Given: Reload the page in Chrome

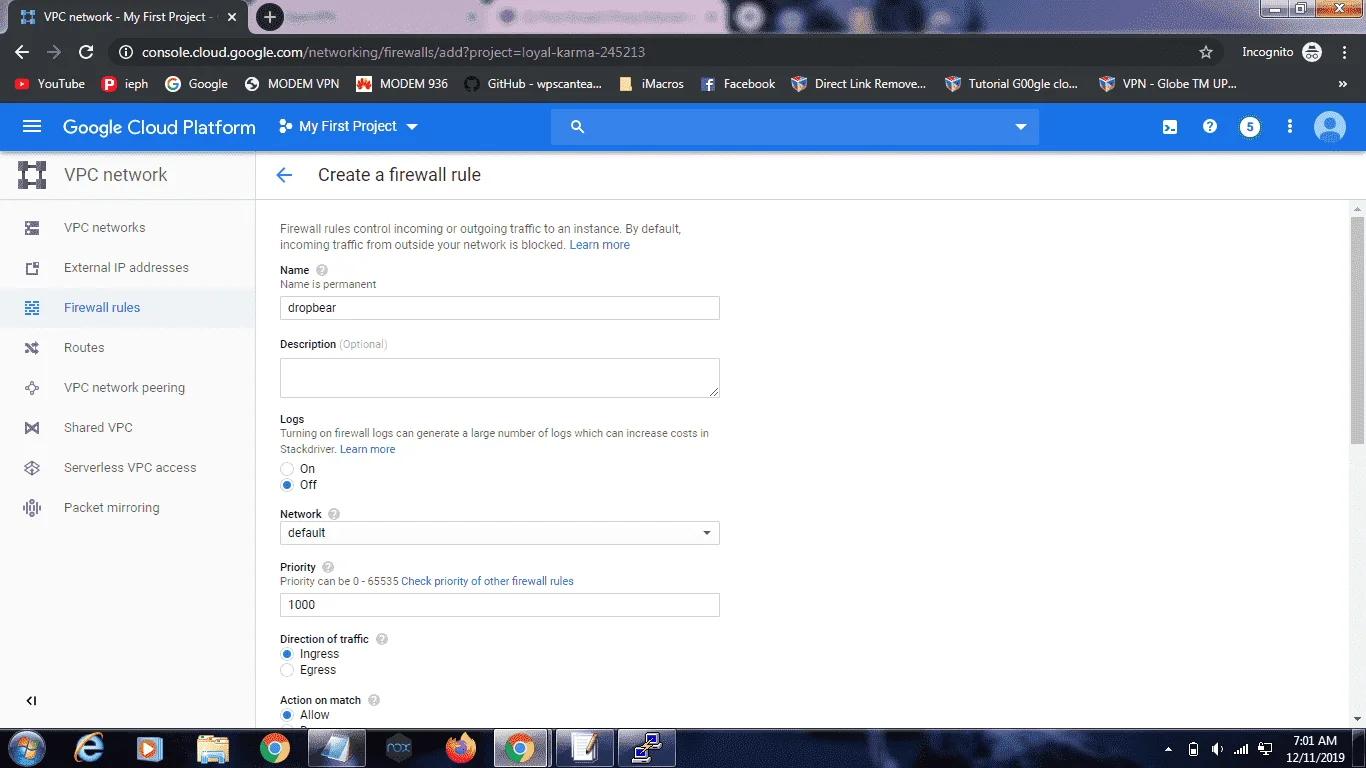Looking at the screenshot, I should [86, 52].
